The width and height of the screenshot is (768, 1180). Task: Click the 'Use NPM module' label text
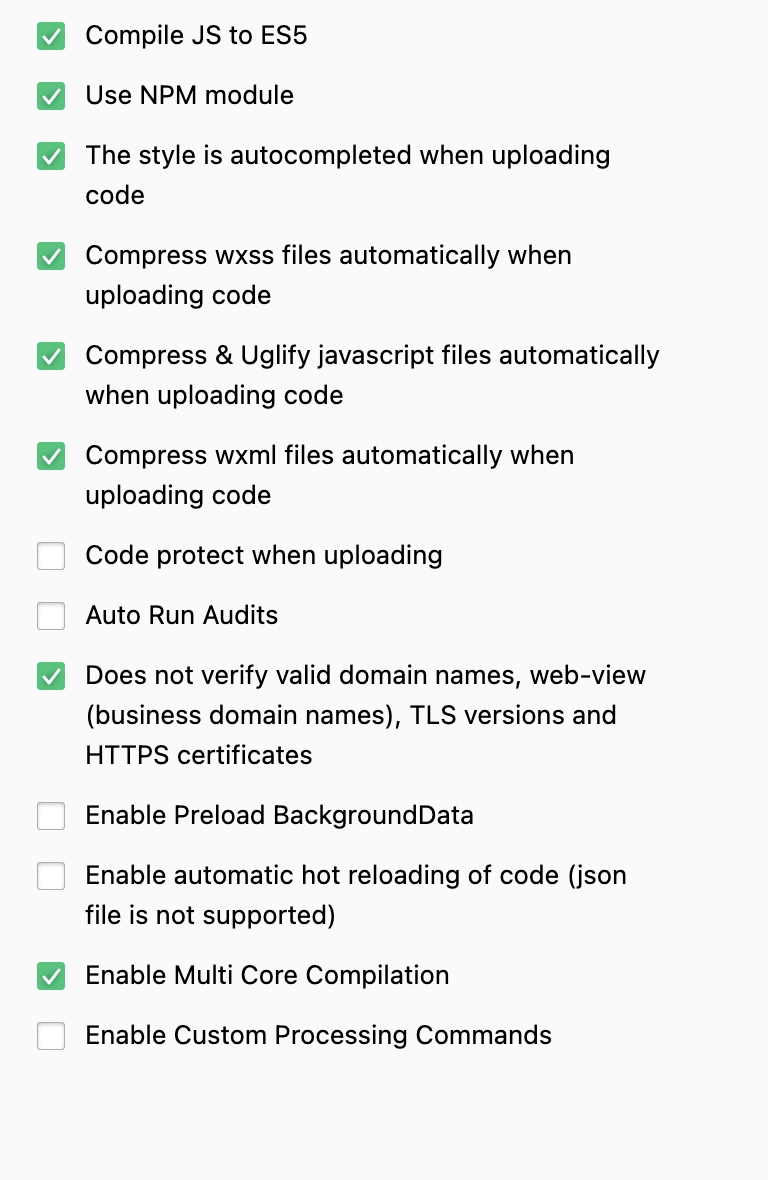coord(189,96)
